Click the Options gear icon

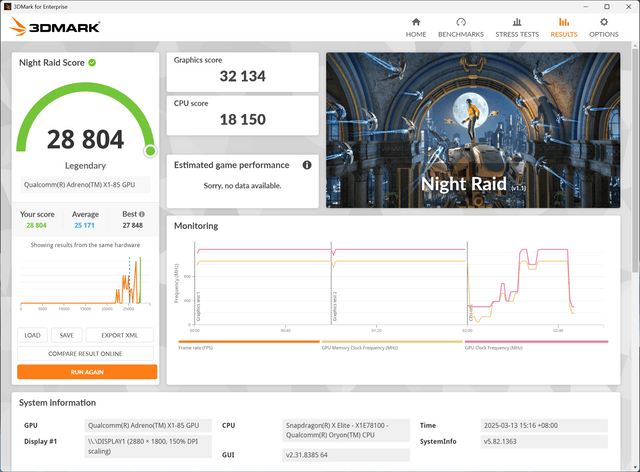[604, 22]
